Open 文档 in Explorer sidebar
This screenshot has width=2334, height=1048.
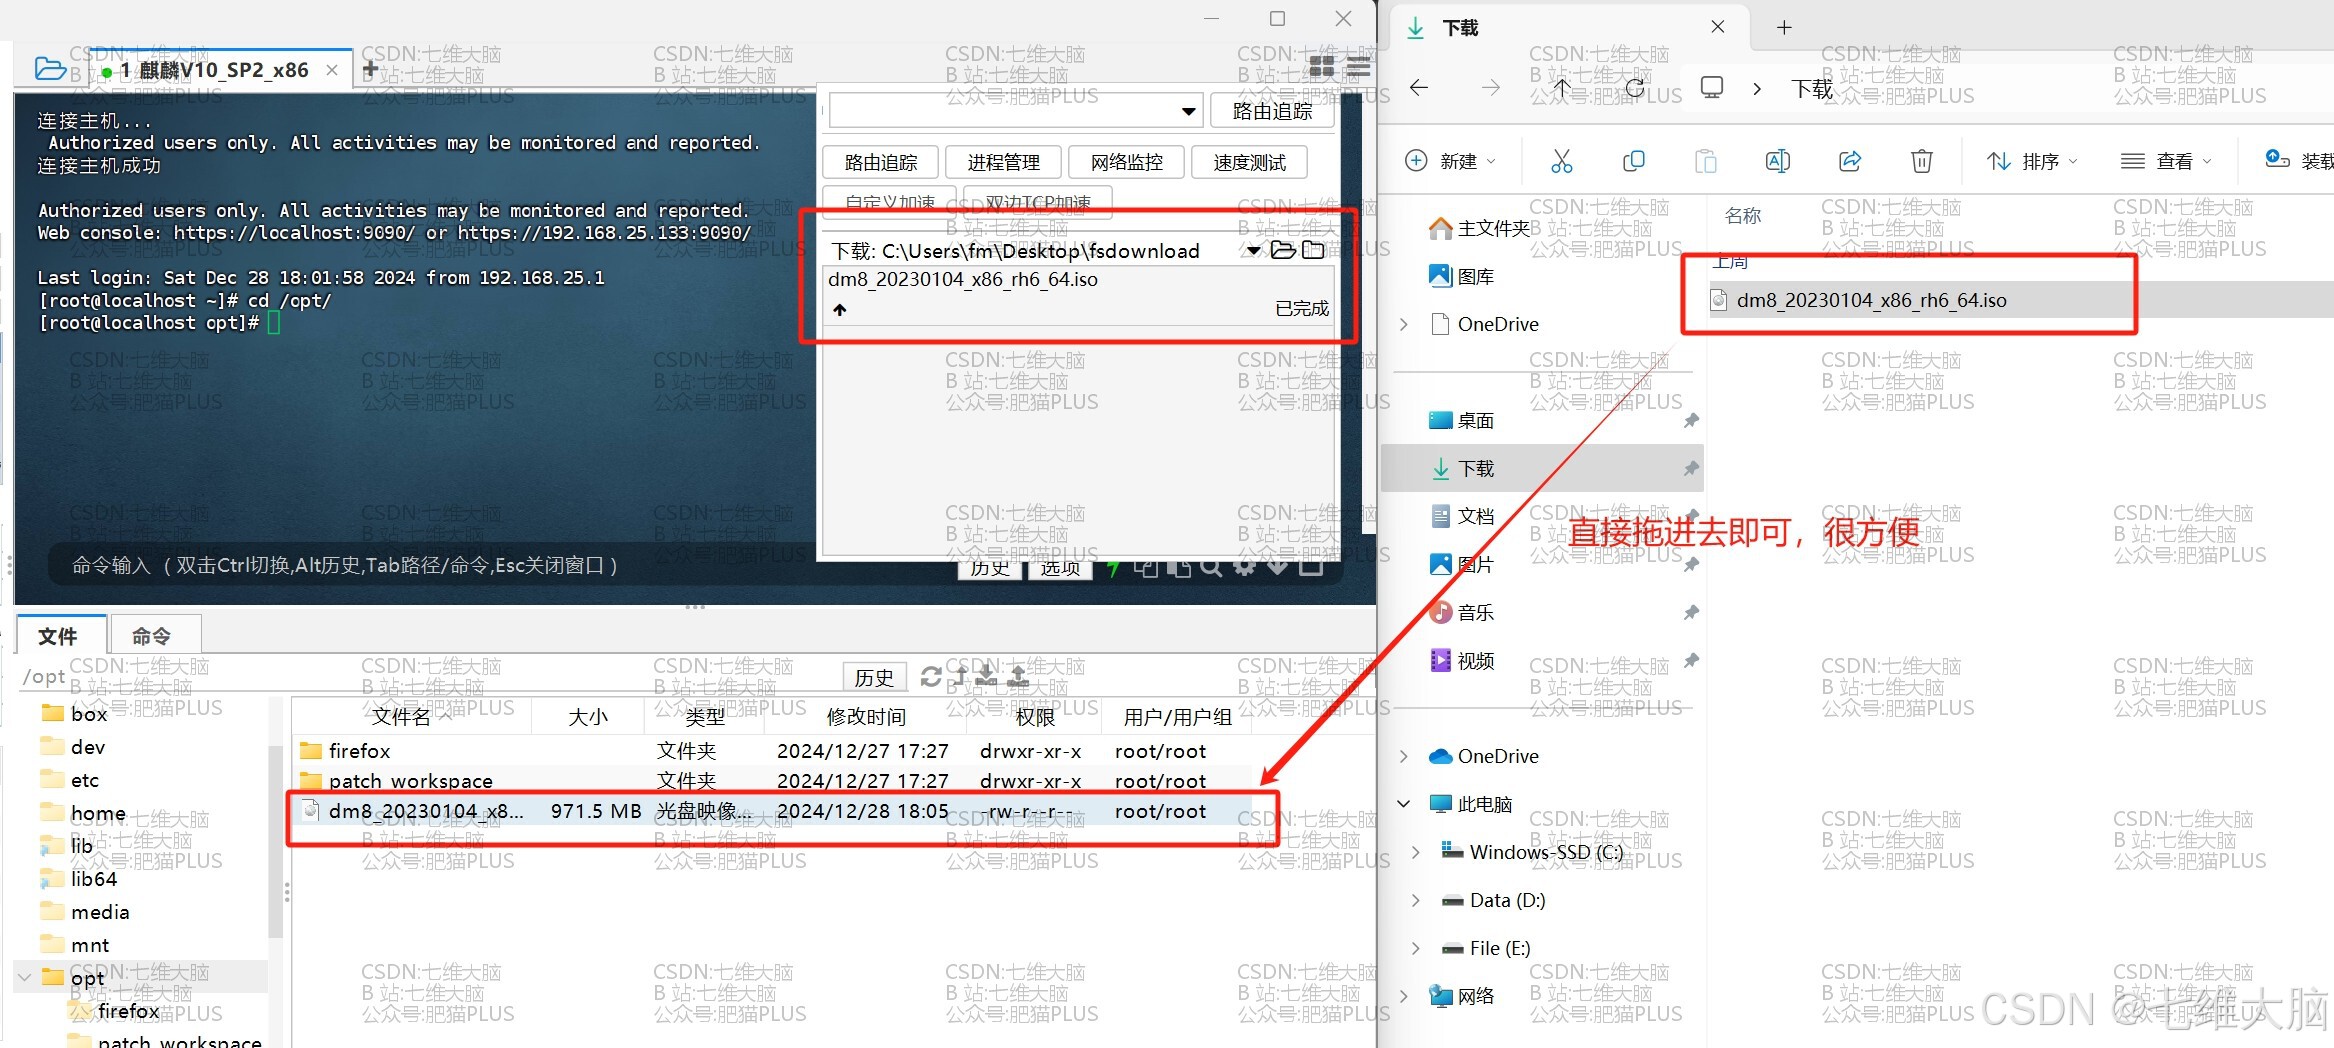tap(1475, 517)
